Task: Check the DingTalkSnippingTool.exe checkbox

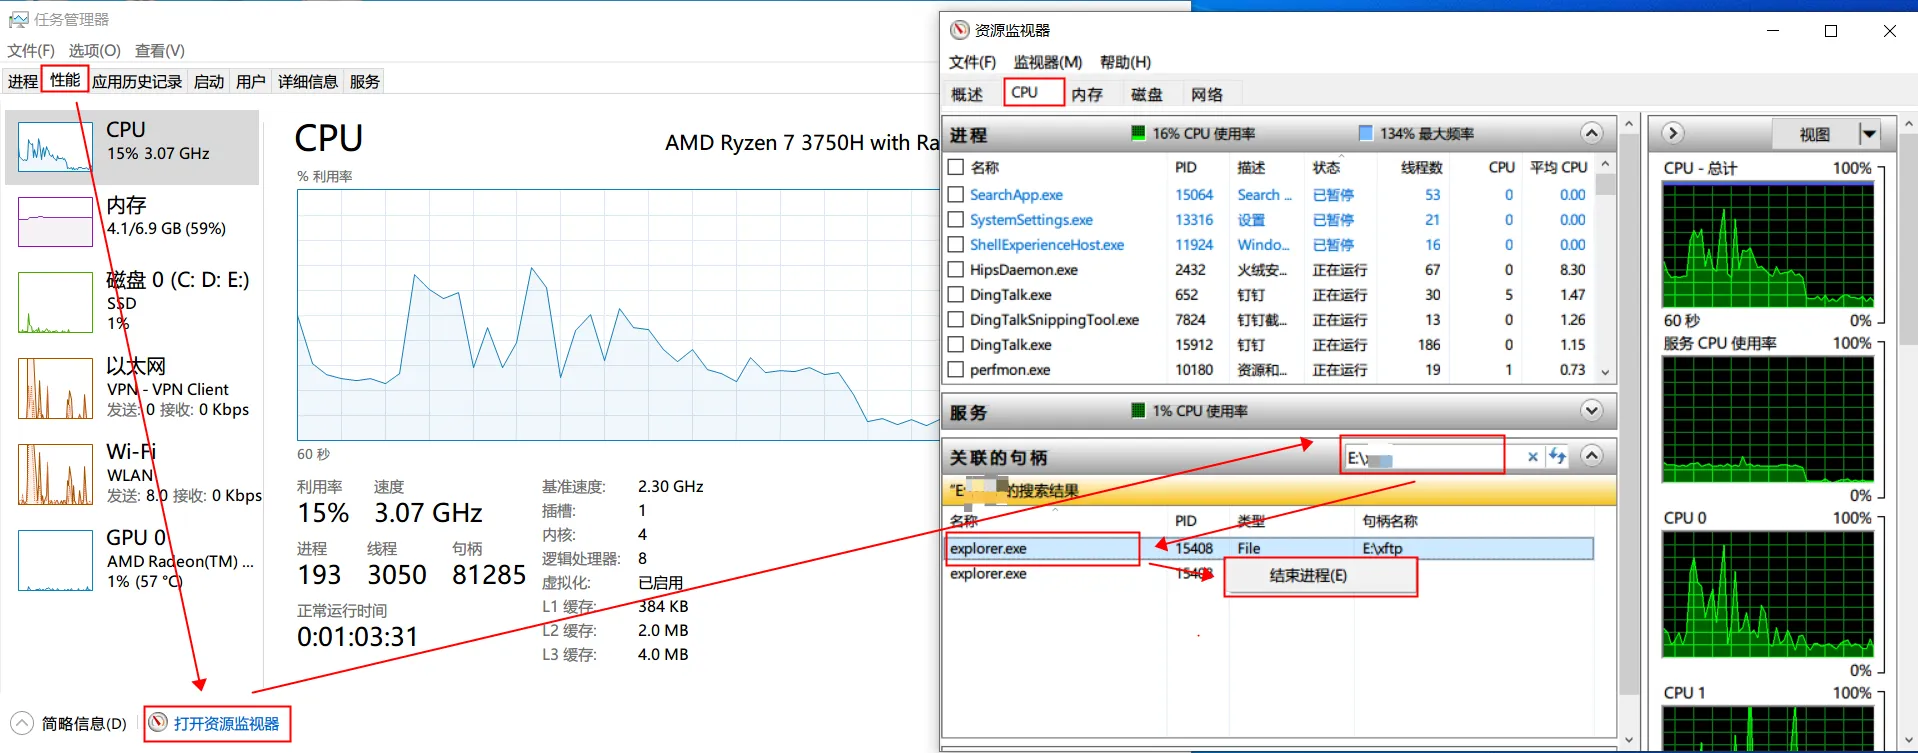Action: coord(956,320)
